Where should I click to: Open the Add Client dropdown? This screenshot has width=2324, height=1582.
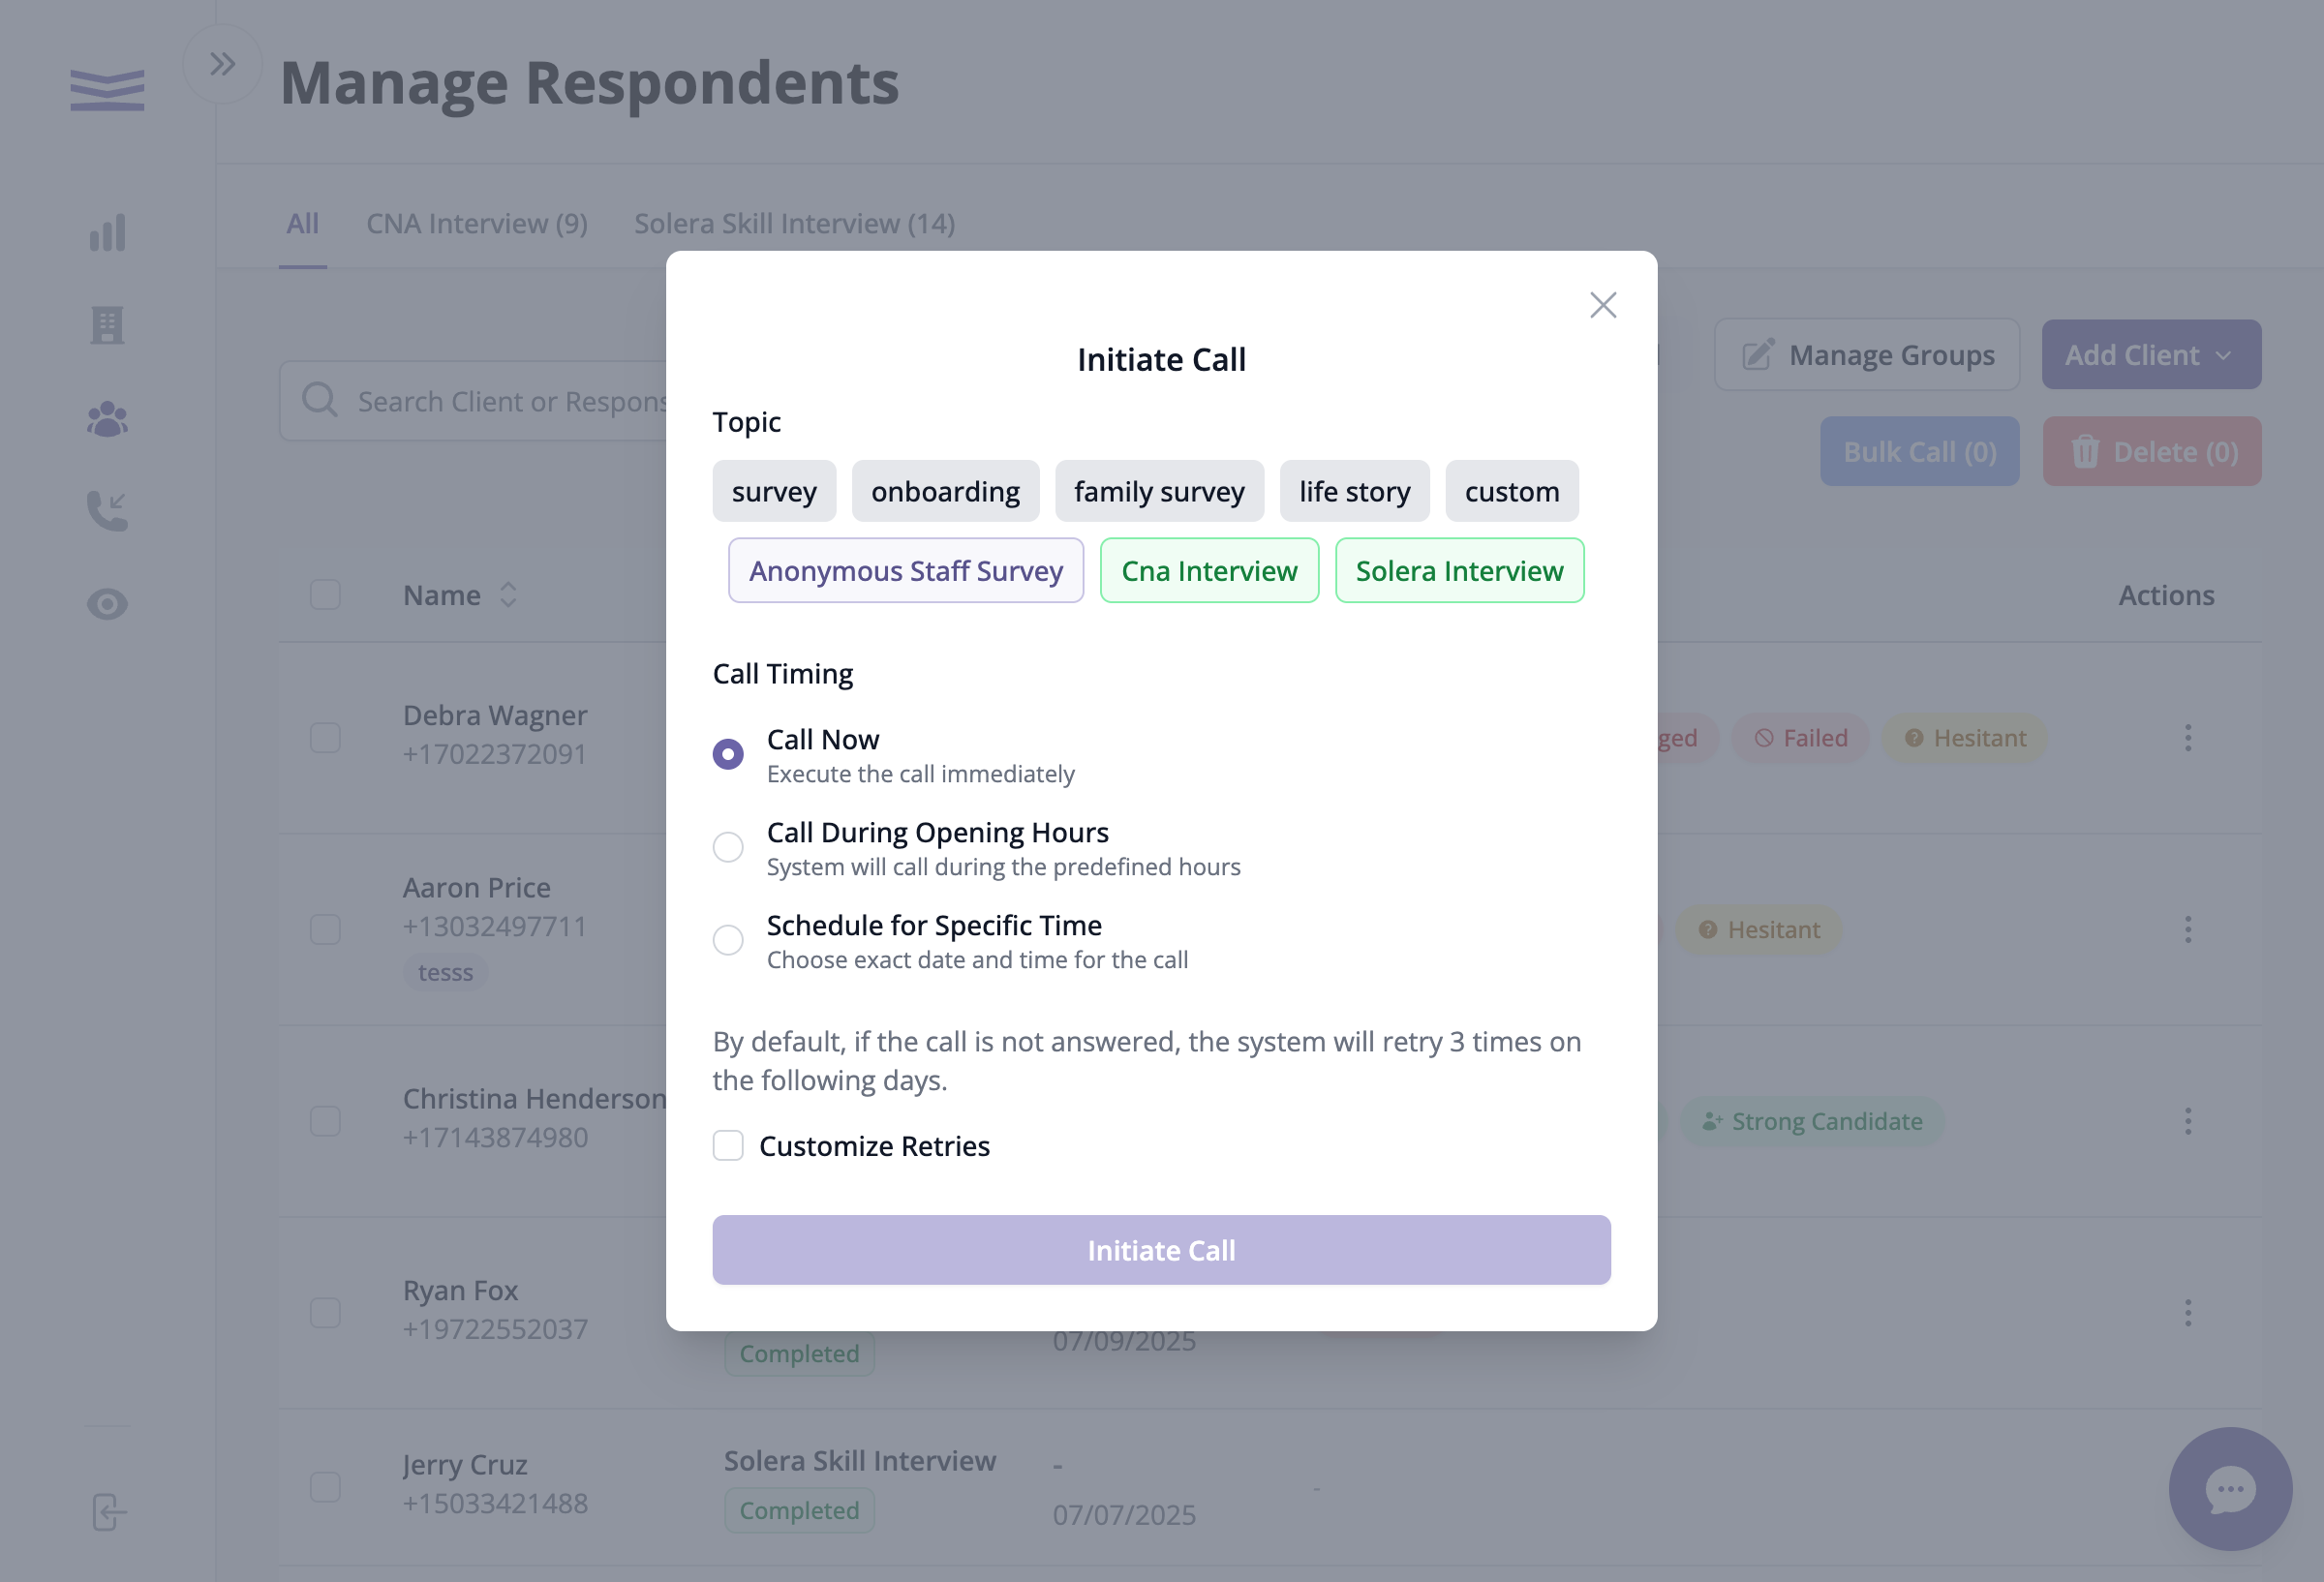coord(2150,354)
